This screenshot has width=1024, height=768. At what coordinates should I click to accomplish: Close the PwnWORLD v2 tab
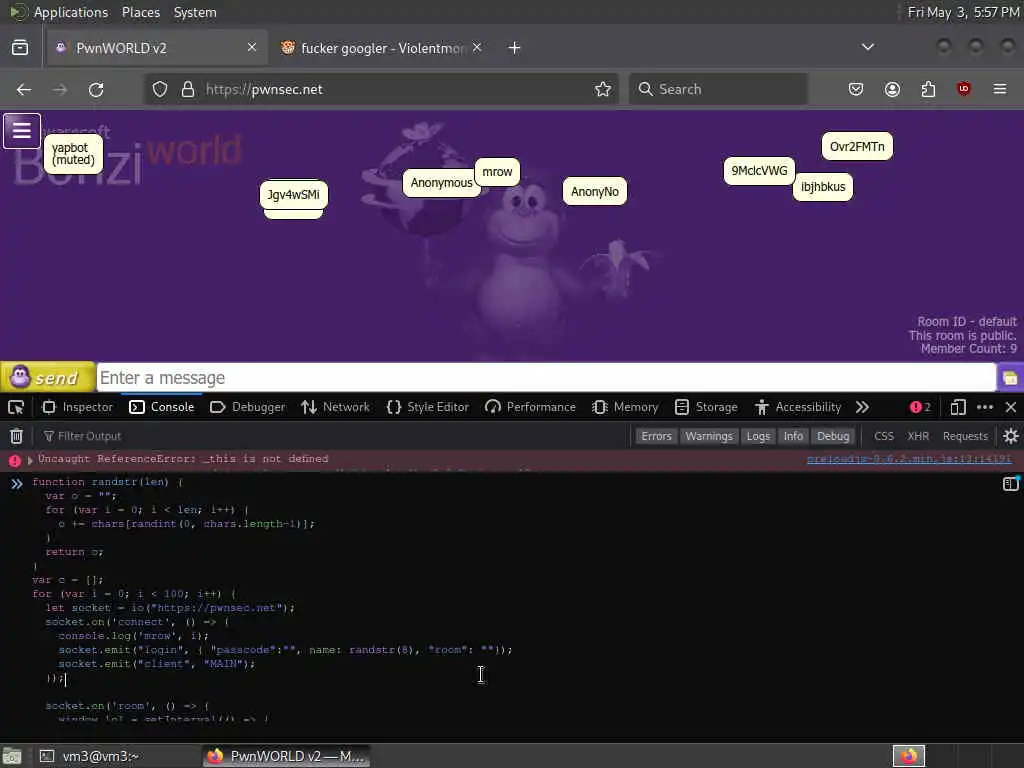pyautogui.click(x=251, y=47)
